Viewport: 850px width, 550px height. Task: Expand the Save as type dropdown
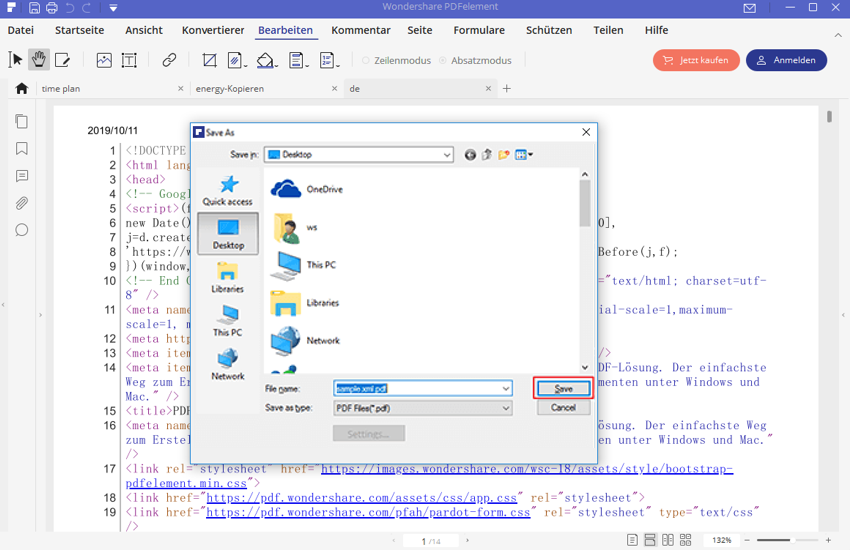[x=505, y=408]
